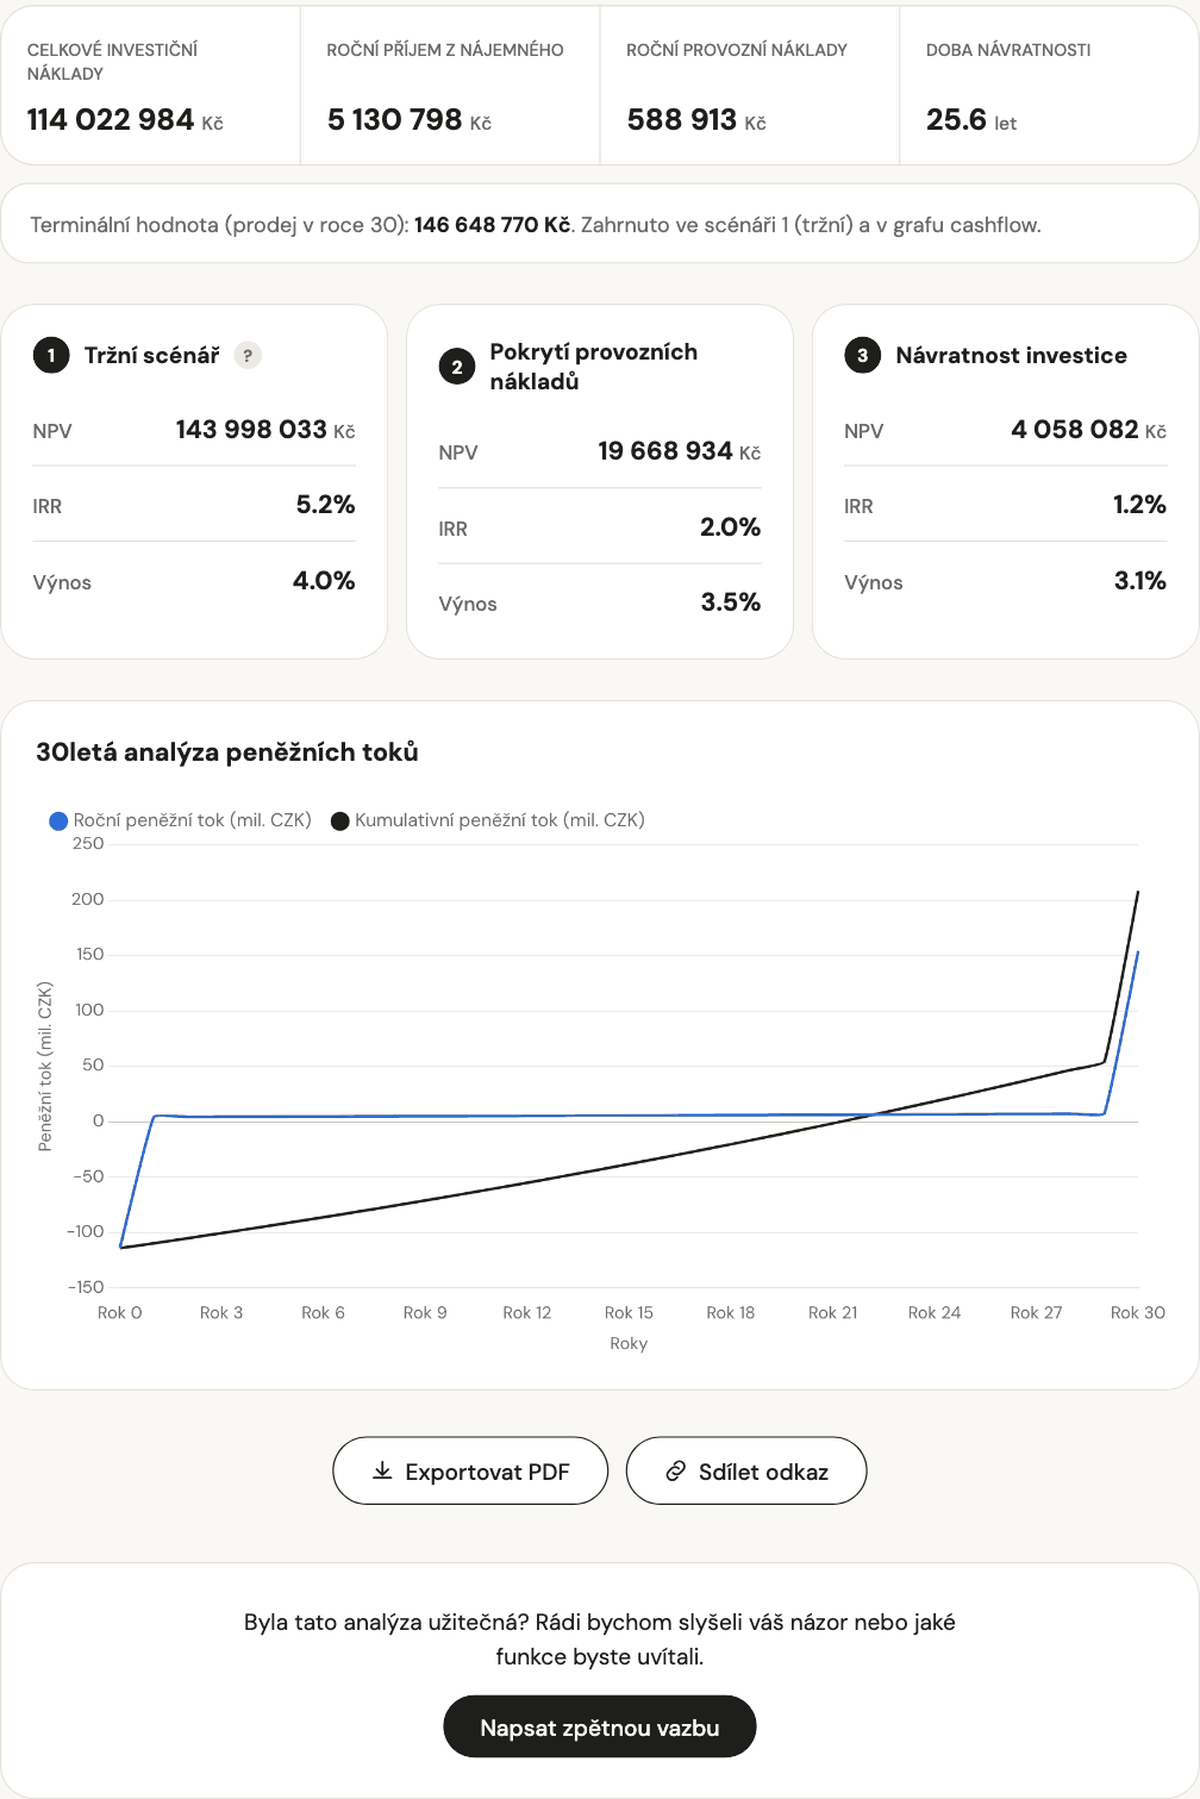Image resolution: width=1200 pixels, height=1799 pixels.
Task: Select the Tržní scénář NPV 143 998 033
Action: tap(251, 430)
